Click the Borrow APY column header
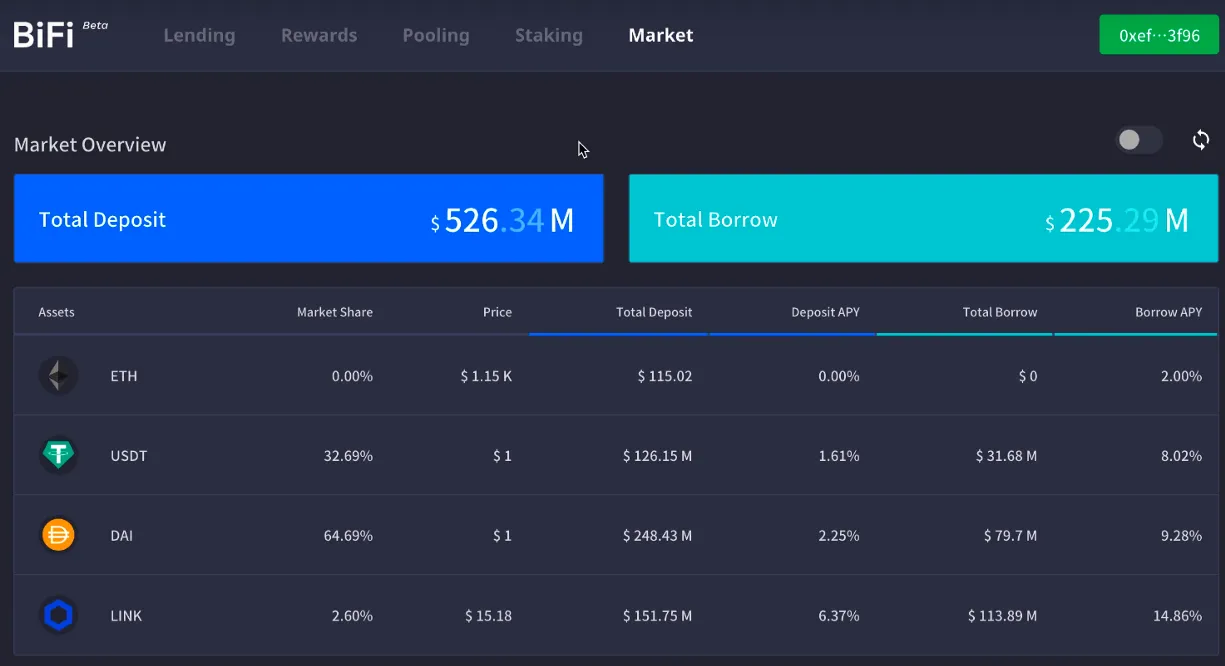The image size is (1225, 666). coord(1169,312)
